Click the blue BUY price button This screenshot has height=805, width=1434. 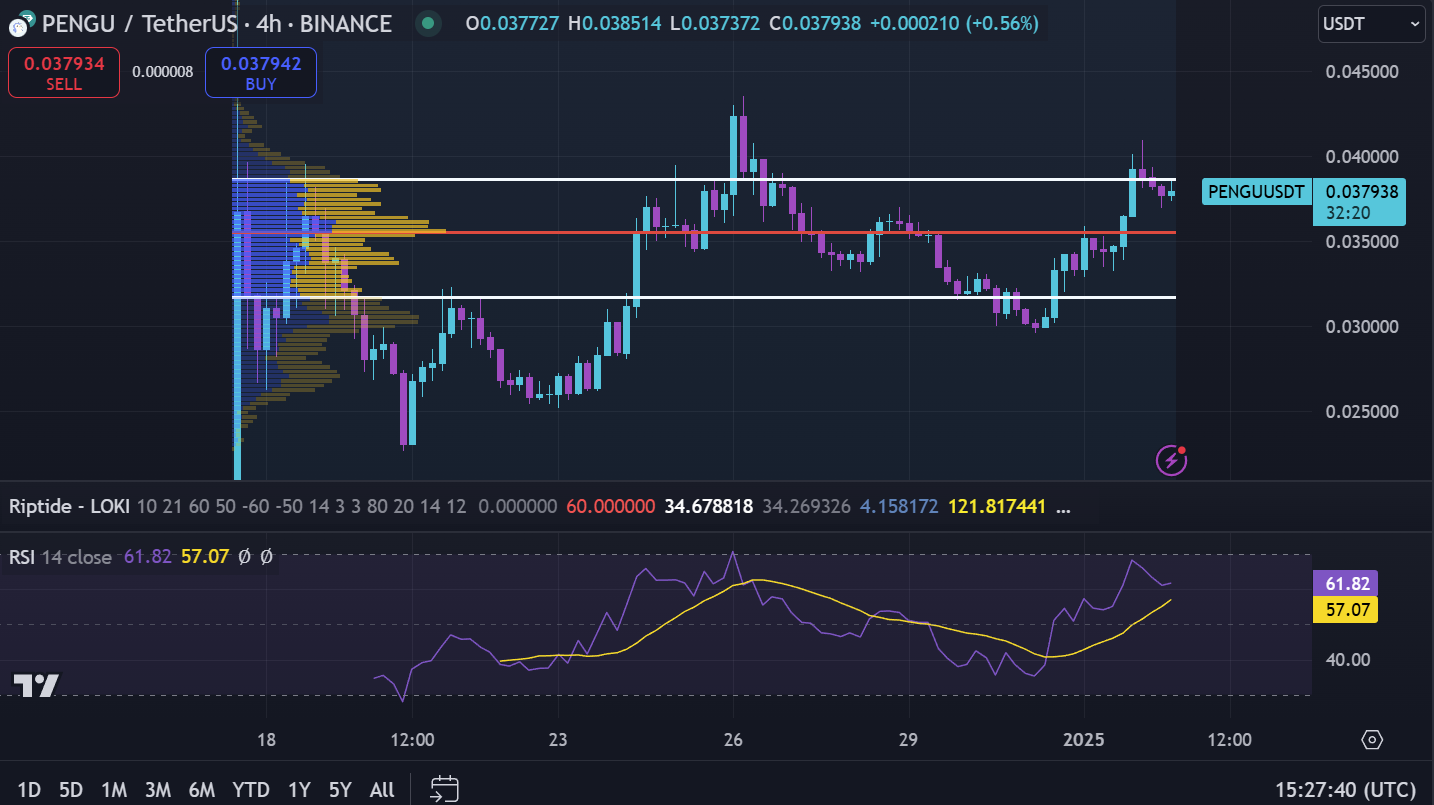(261, 73)
